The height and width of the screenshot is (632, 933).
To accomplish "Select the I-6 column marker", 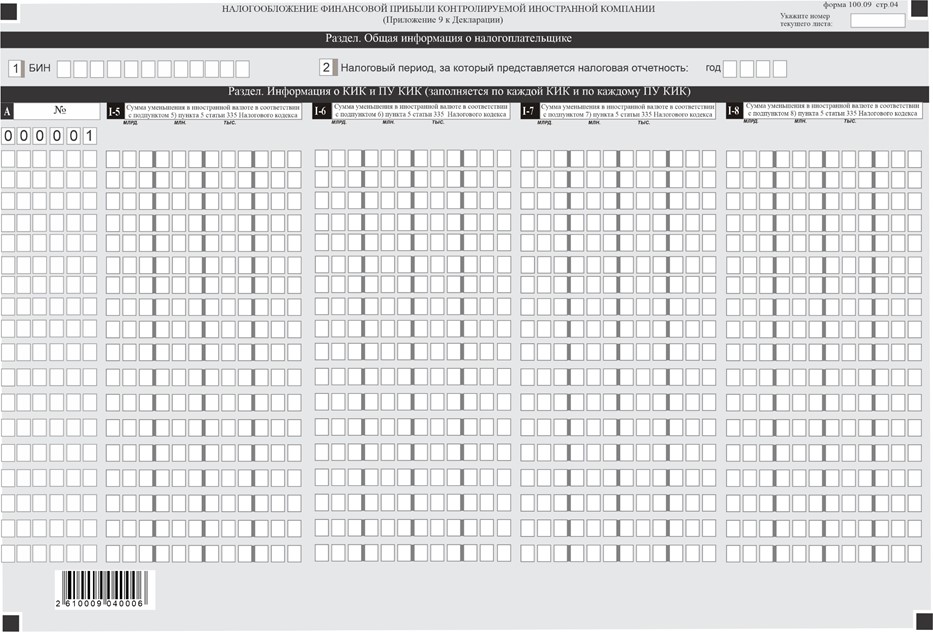I will click(x=321, y=111).
